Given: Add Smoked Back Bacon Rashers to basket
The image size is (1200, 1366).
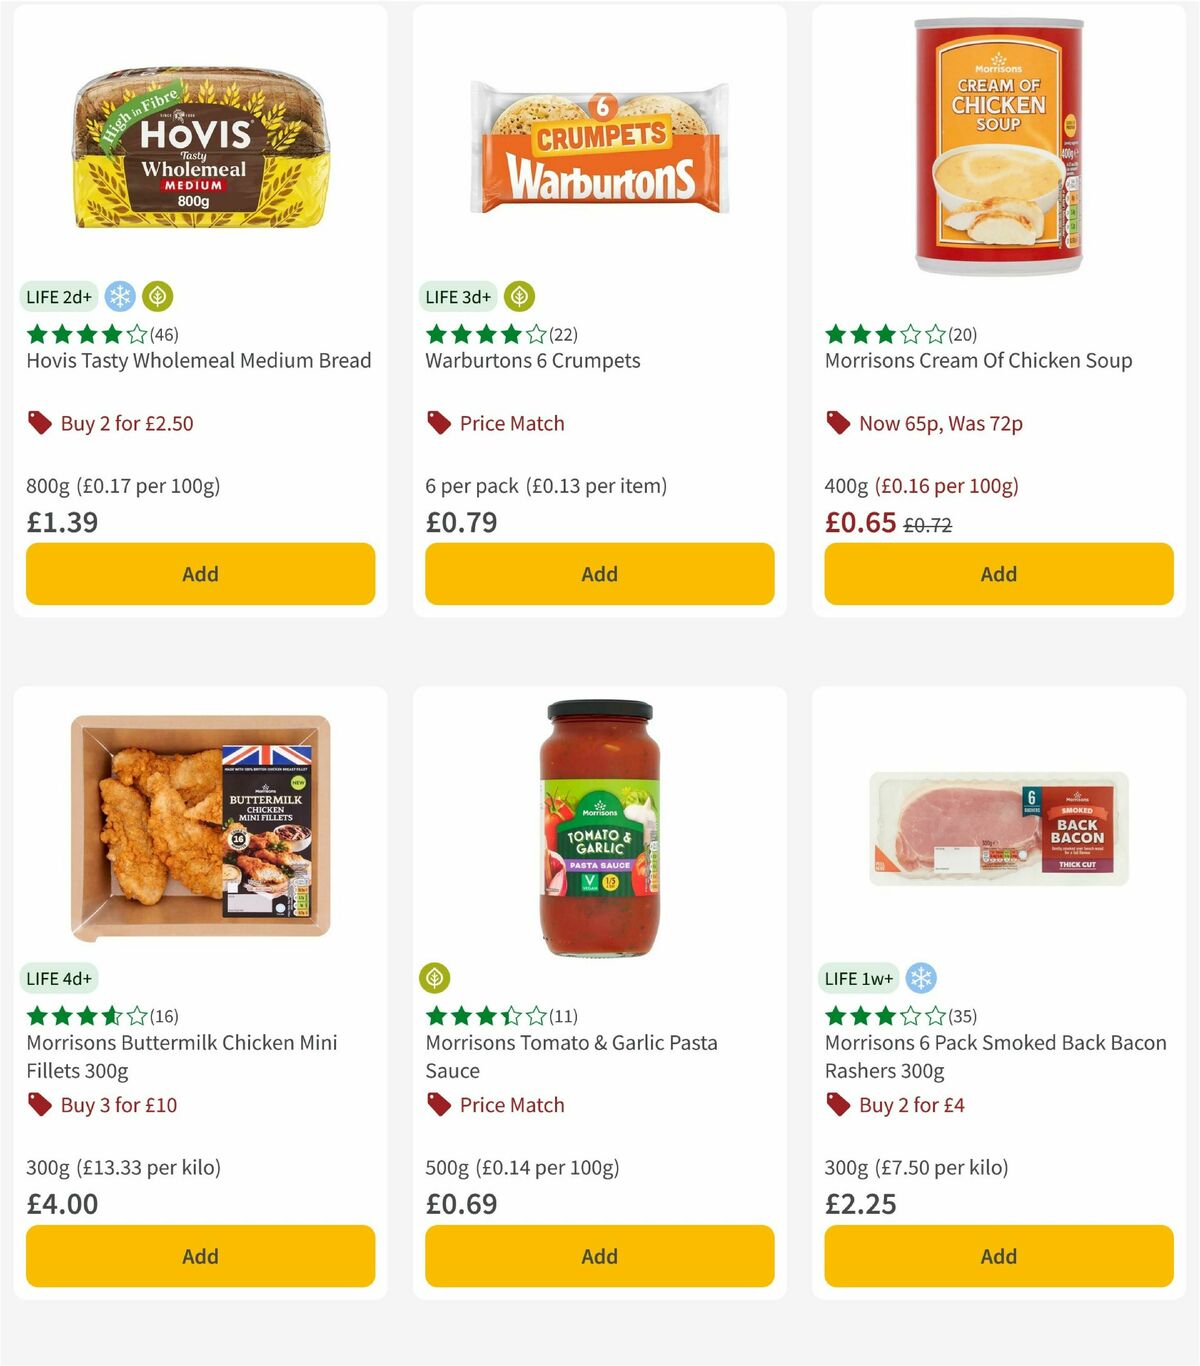Looking at the screenshot, I should pyautogui.click(x=998, y=1256).
